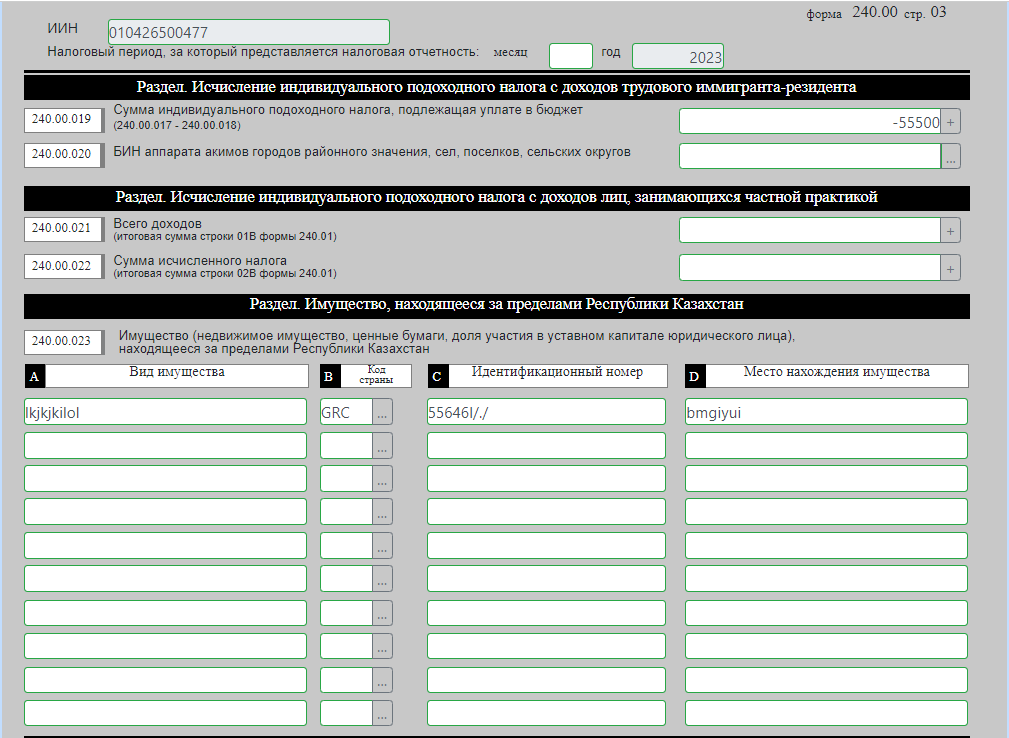The width and height of the screenshot is (1009, 738).
Task: Click second row Место нахождения имущества field
Action: click(826, 445)
